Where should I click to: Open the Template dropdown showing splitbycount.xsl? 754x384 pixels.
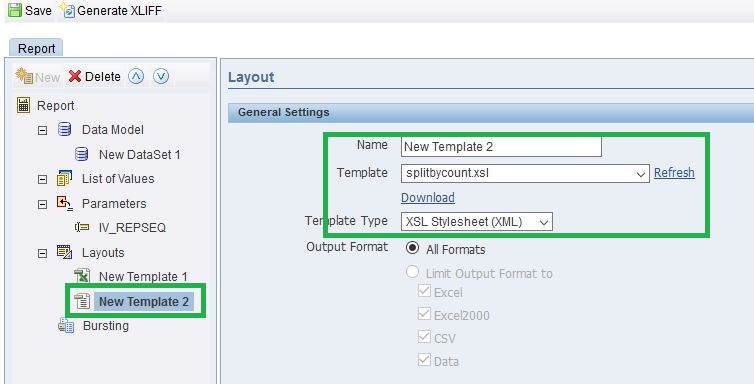[525, 173]
